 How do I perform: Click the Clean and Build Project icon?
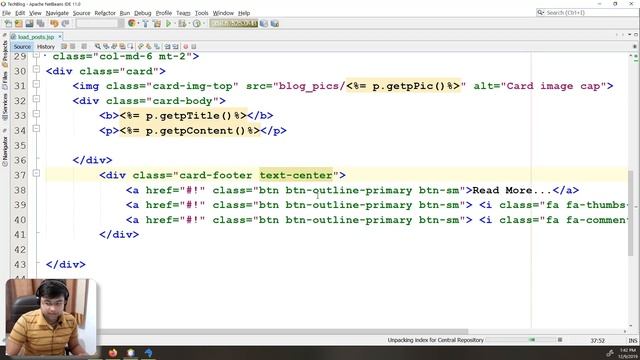pos(157,24)
